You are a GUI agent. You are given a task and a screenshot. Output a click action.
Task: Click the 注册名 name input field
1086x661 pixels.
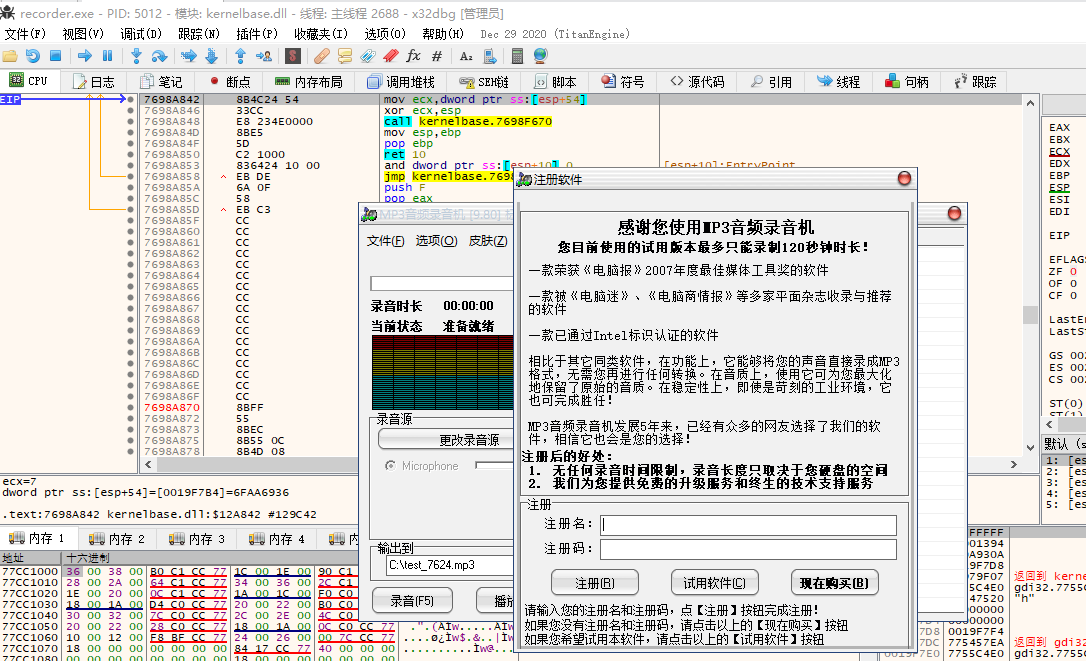point(748,525)
